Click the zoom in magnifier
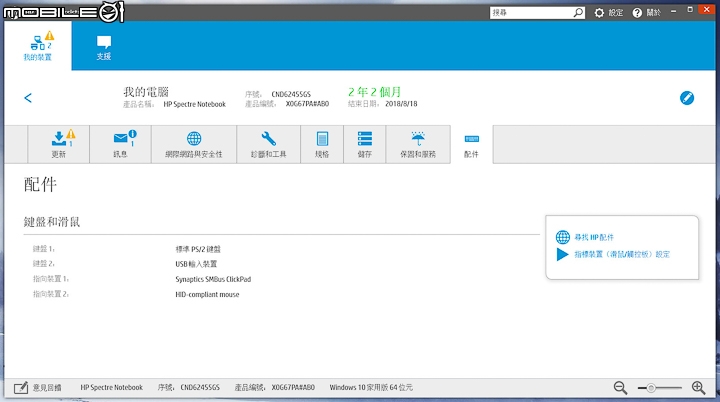 698,388
